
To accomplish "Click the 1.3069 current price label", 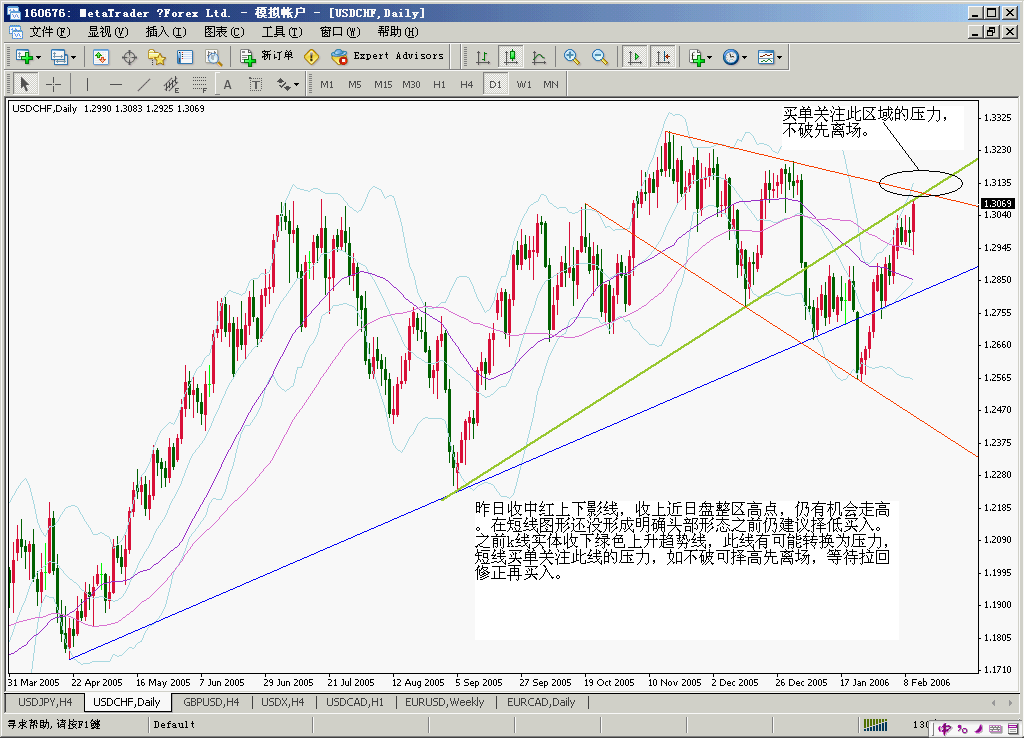I will pyautogui.click(x=996, y=203).
